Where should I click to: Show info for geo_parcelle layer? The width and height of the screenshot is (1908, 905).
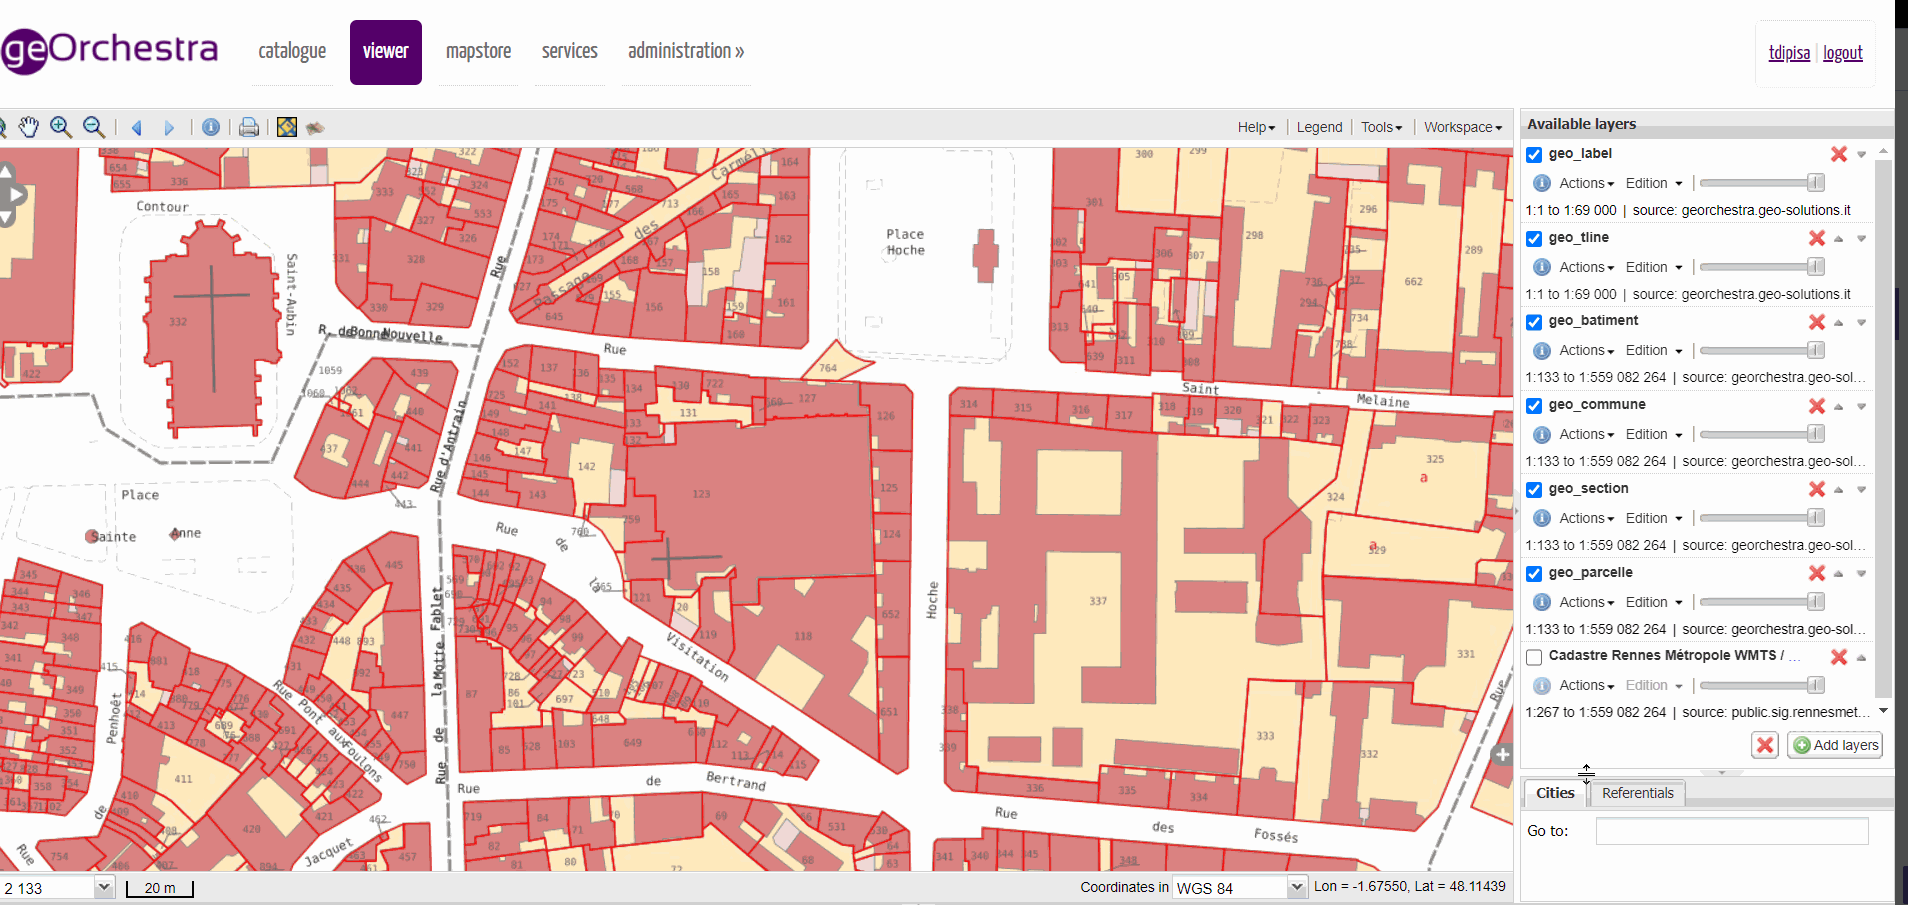click(1542, 602)
